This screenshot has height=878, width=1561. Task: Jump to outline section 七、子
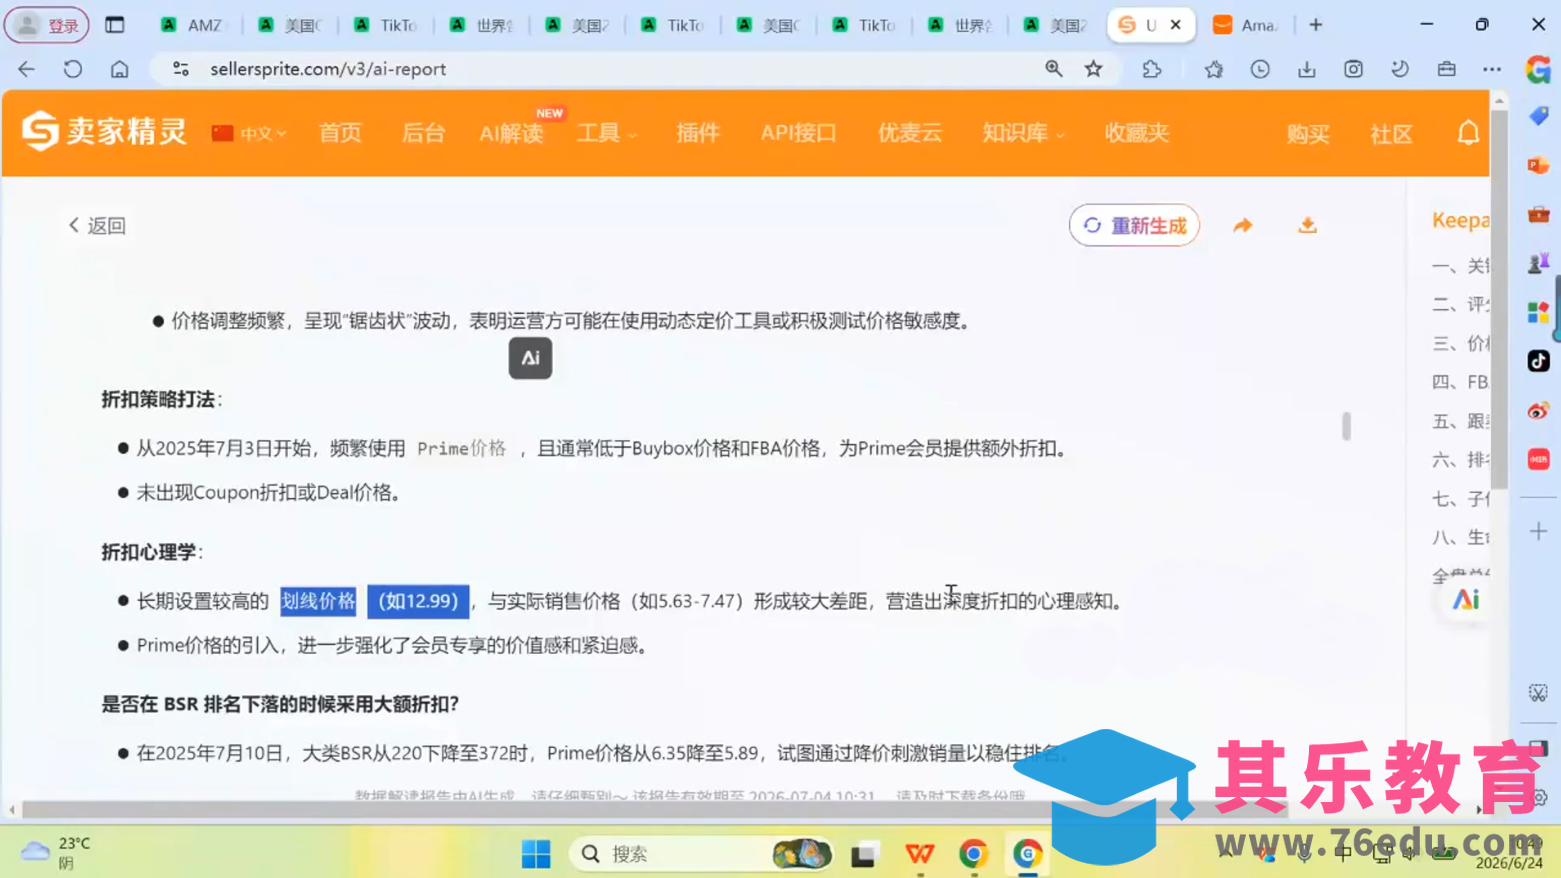(1460, 498)
